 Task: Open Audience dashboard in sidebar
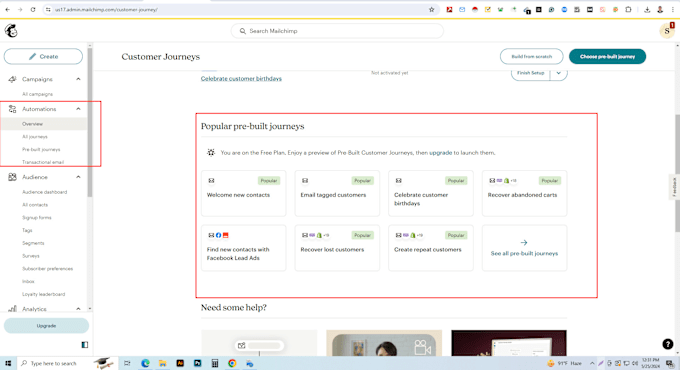coord(44,192)
